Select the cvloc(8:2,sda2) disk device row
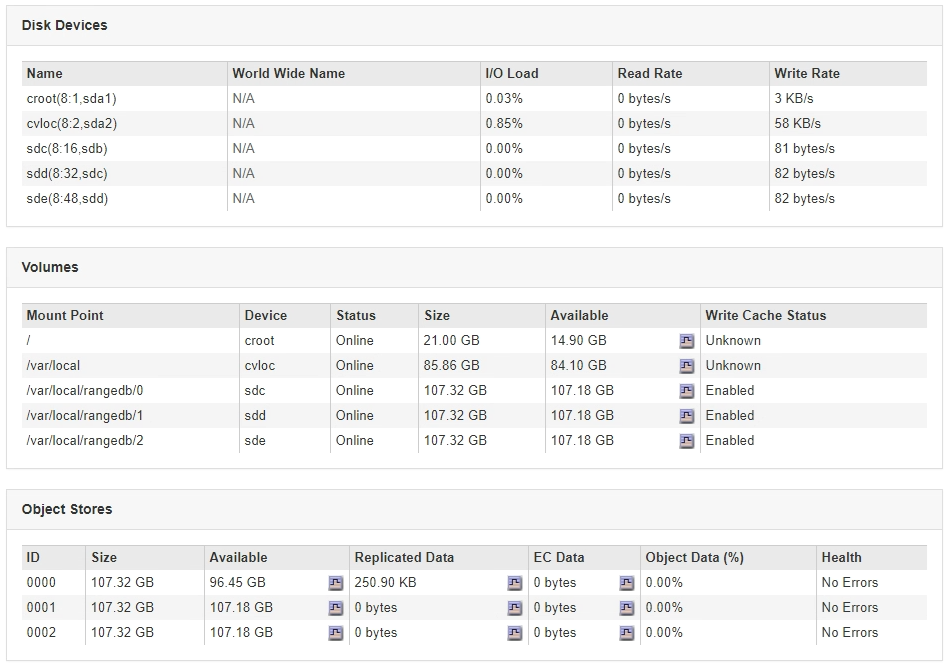This screenshot has width=948, height=665. pos(72,124)
